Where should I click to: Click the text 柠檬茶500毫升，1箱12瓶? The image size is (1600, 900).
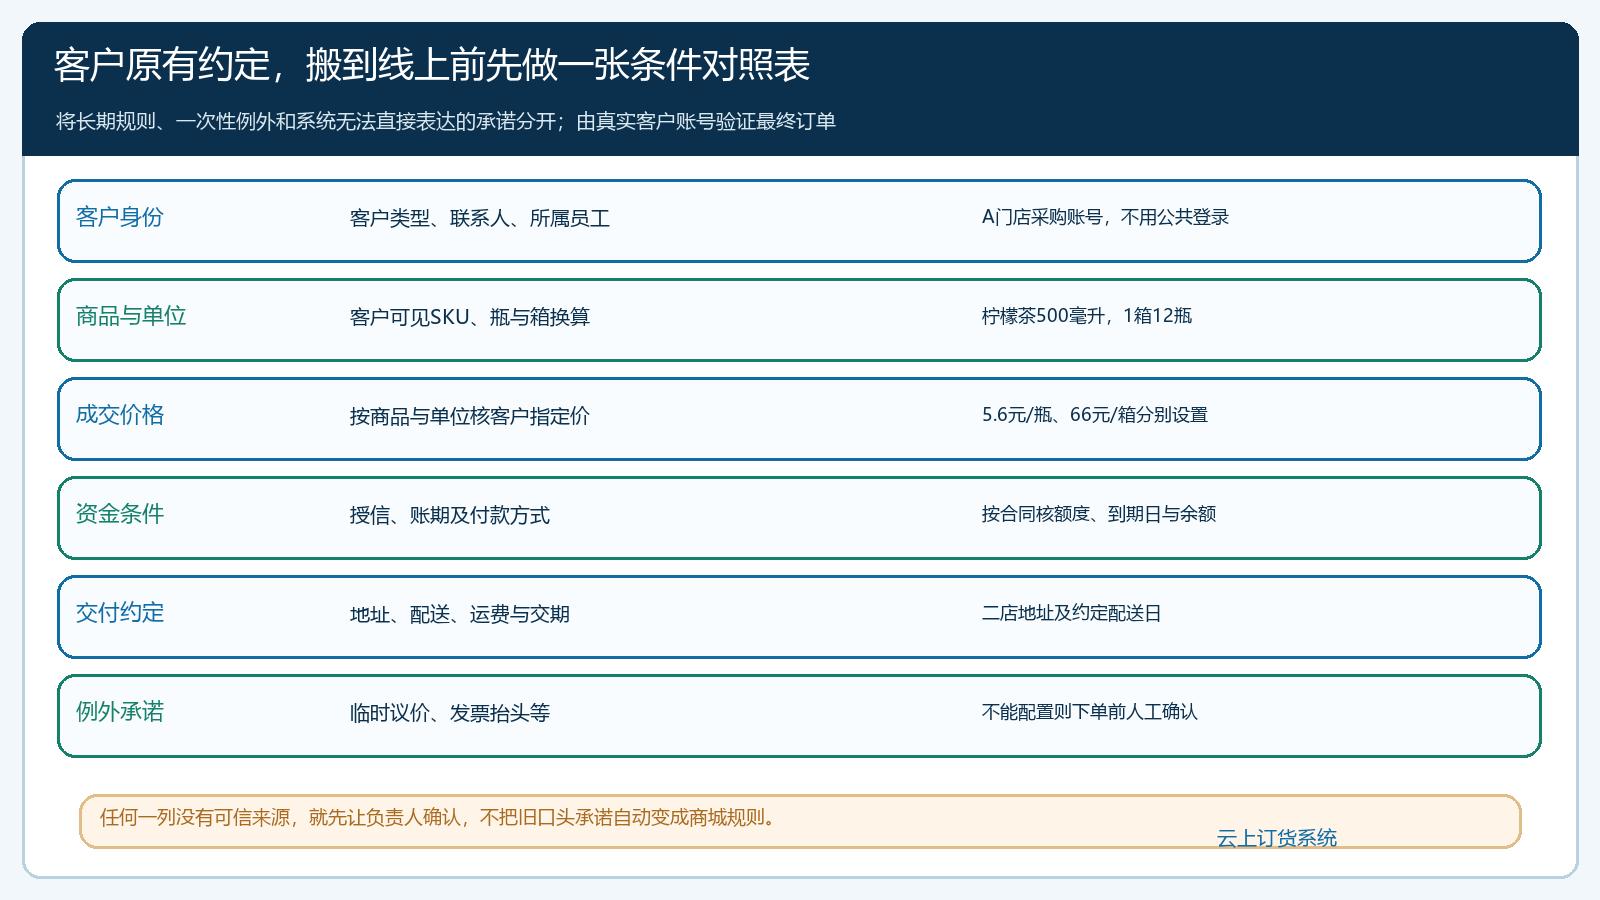tap(1087, 316)
